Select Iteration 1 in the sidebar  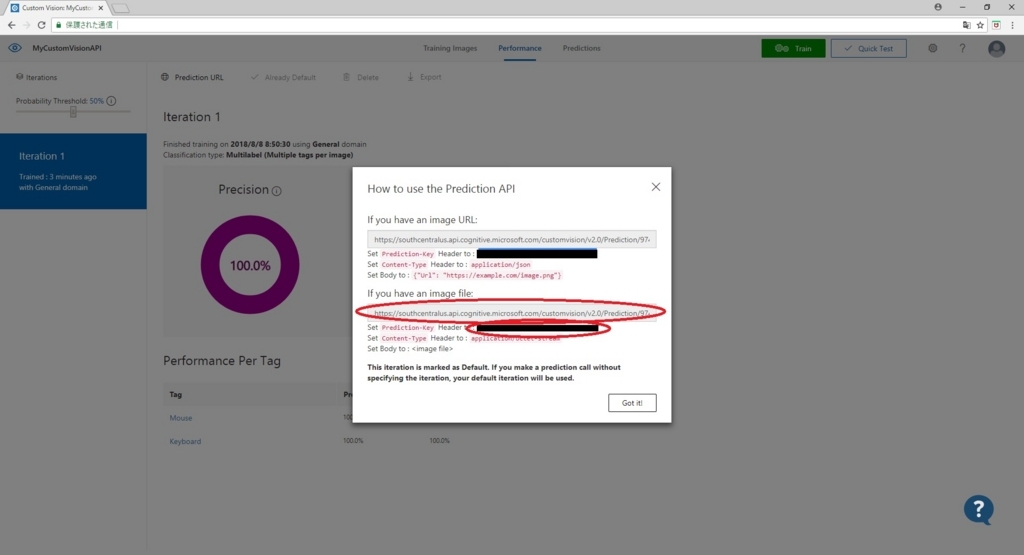click(73, 171)
